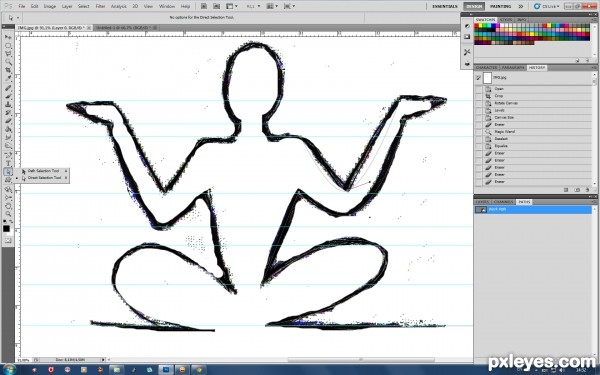The image size is (600, 375).
Task: Choose Path Selection Tool from flyout
Action: [x=44, y=171]
